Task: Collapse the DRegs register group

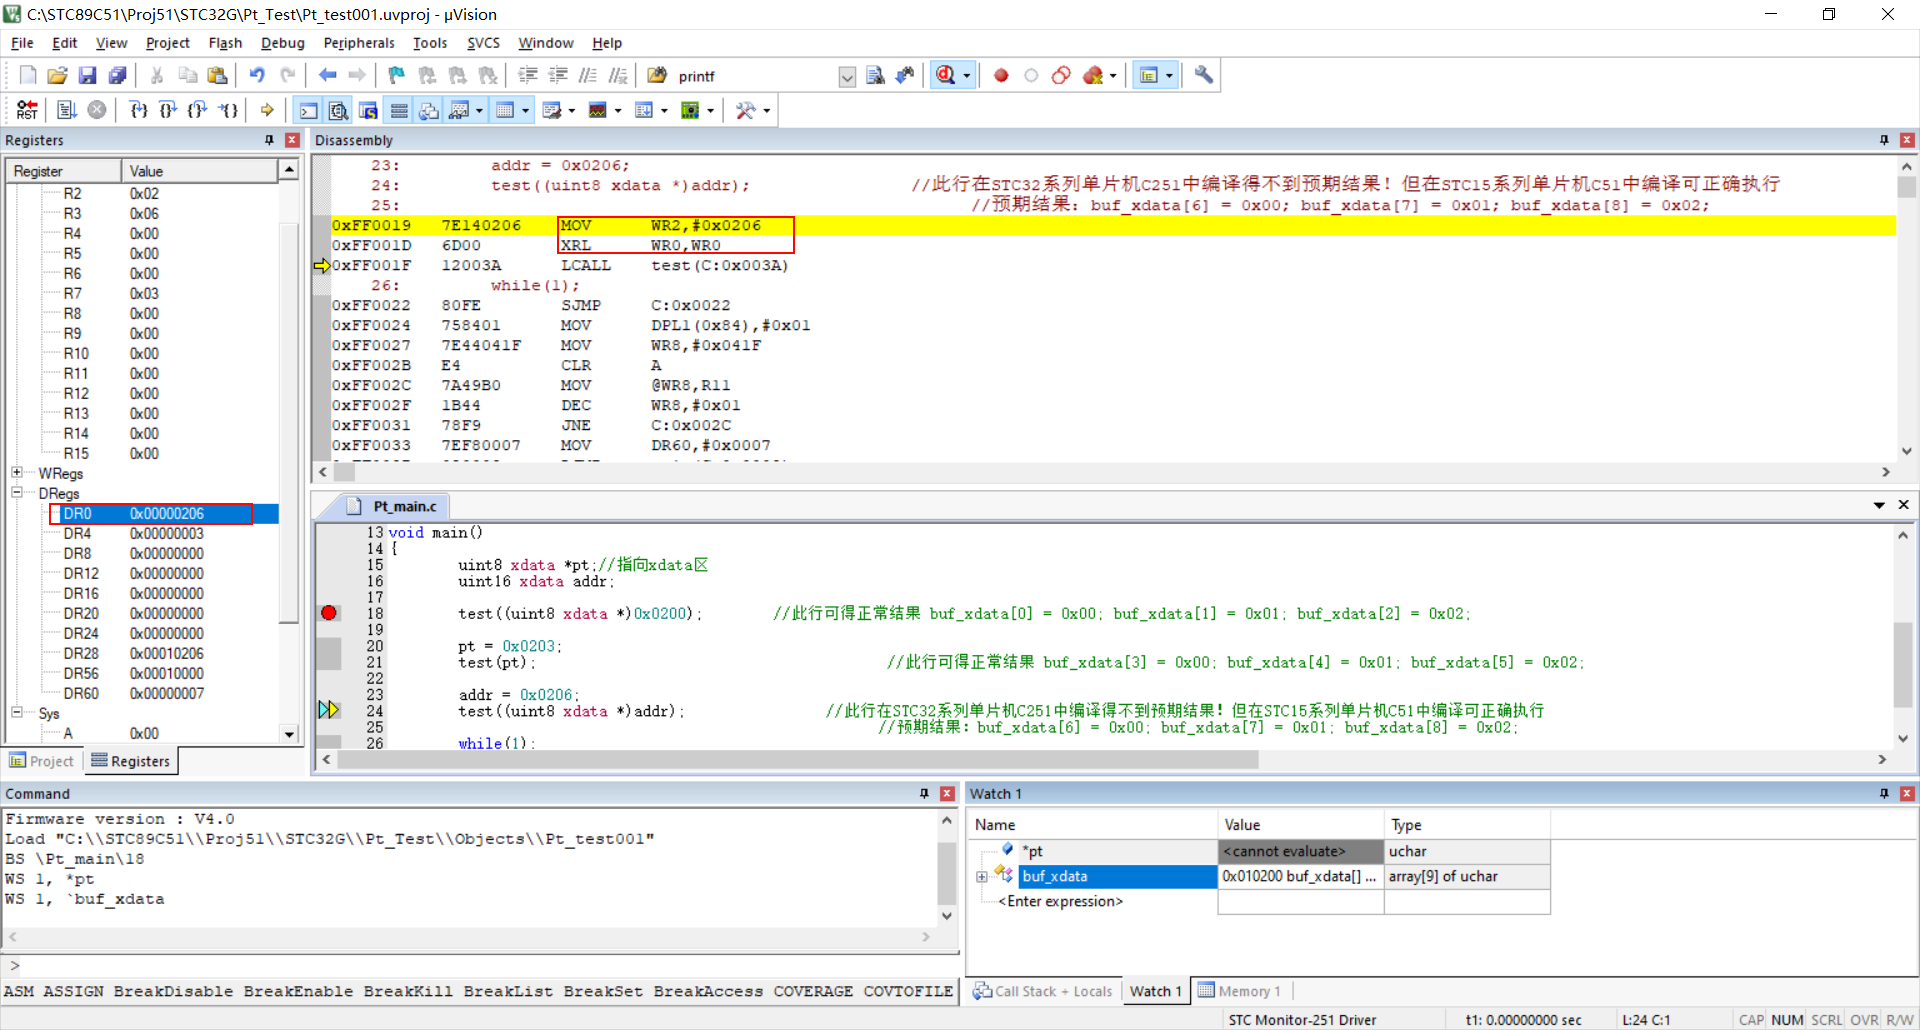Action: (17, 492)
